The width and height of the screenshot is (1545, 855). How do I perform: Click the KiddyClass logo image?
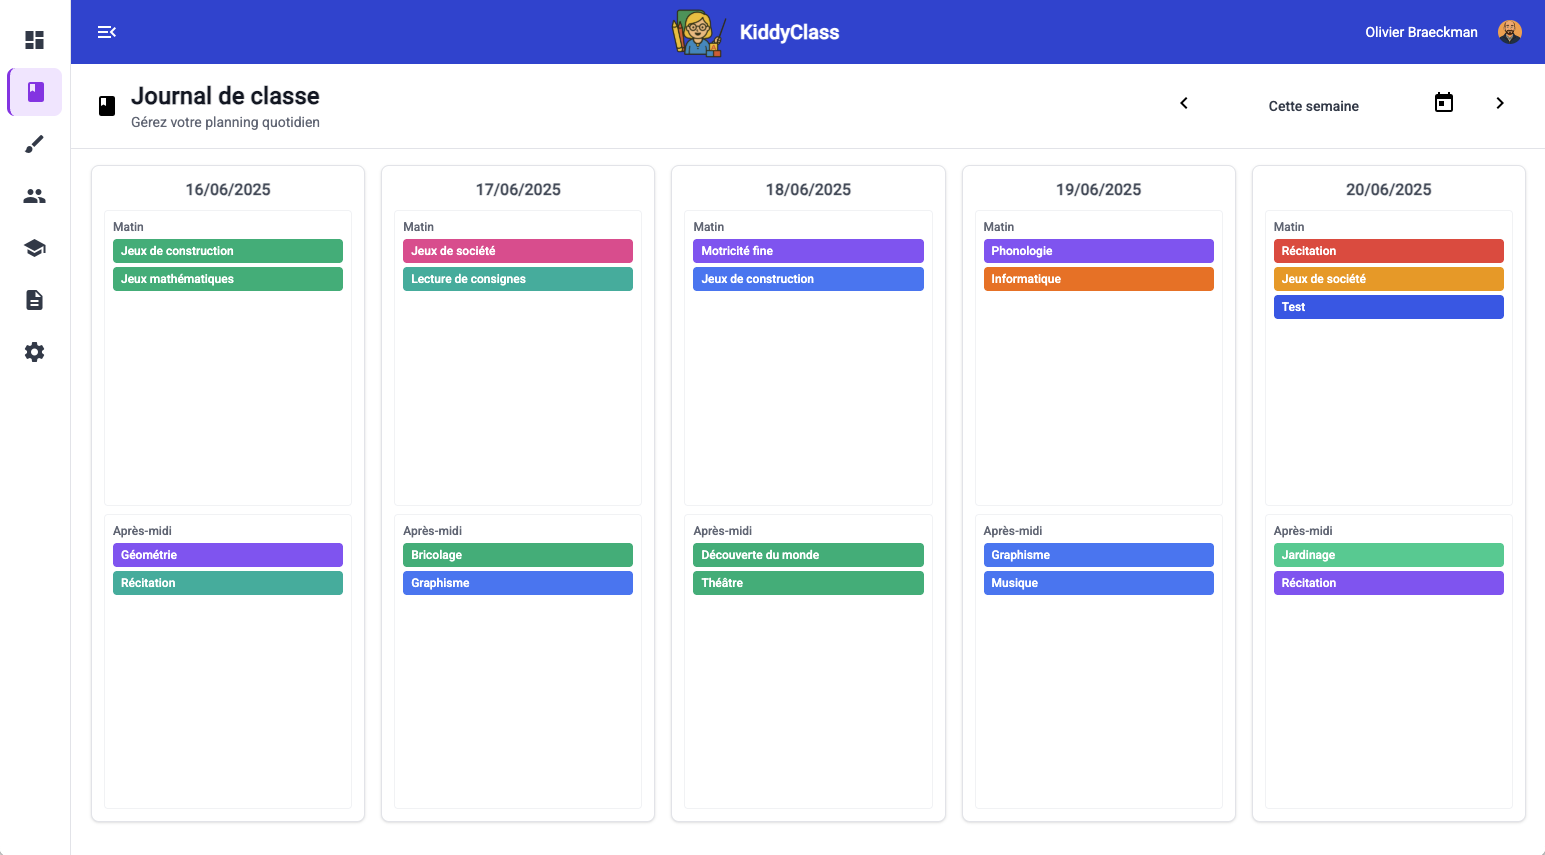[x=699, y=33]
